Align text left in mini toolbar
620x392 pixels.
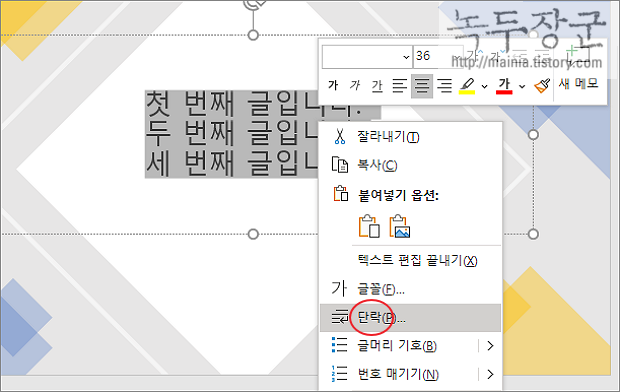[400, 85]
